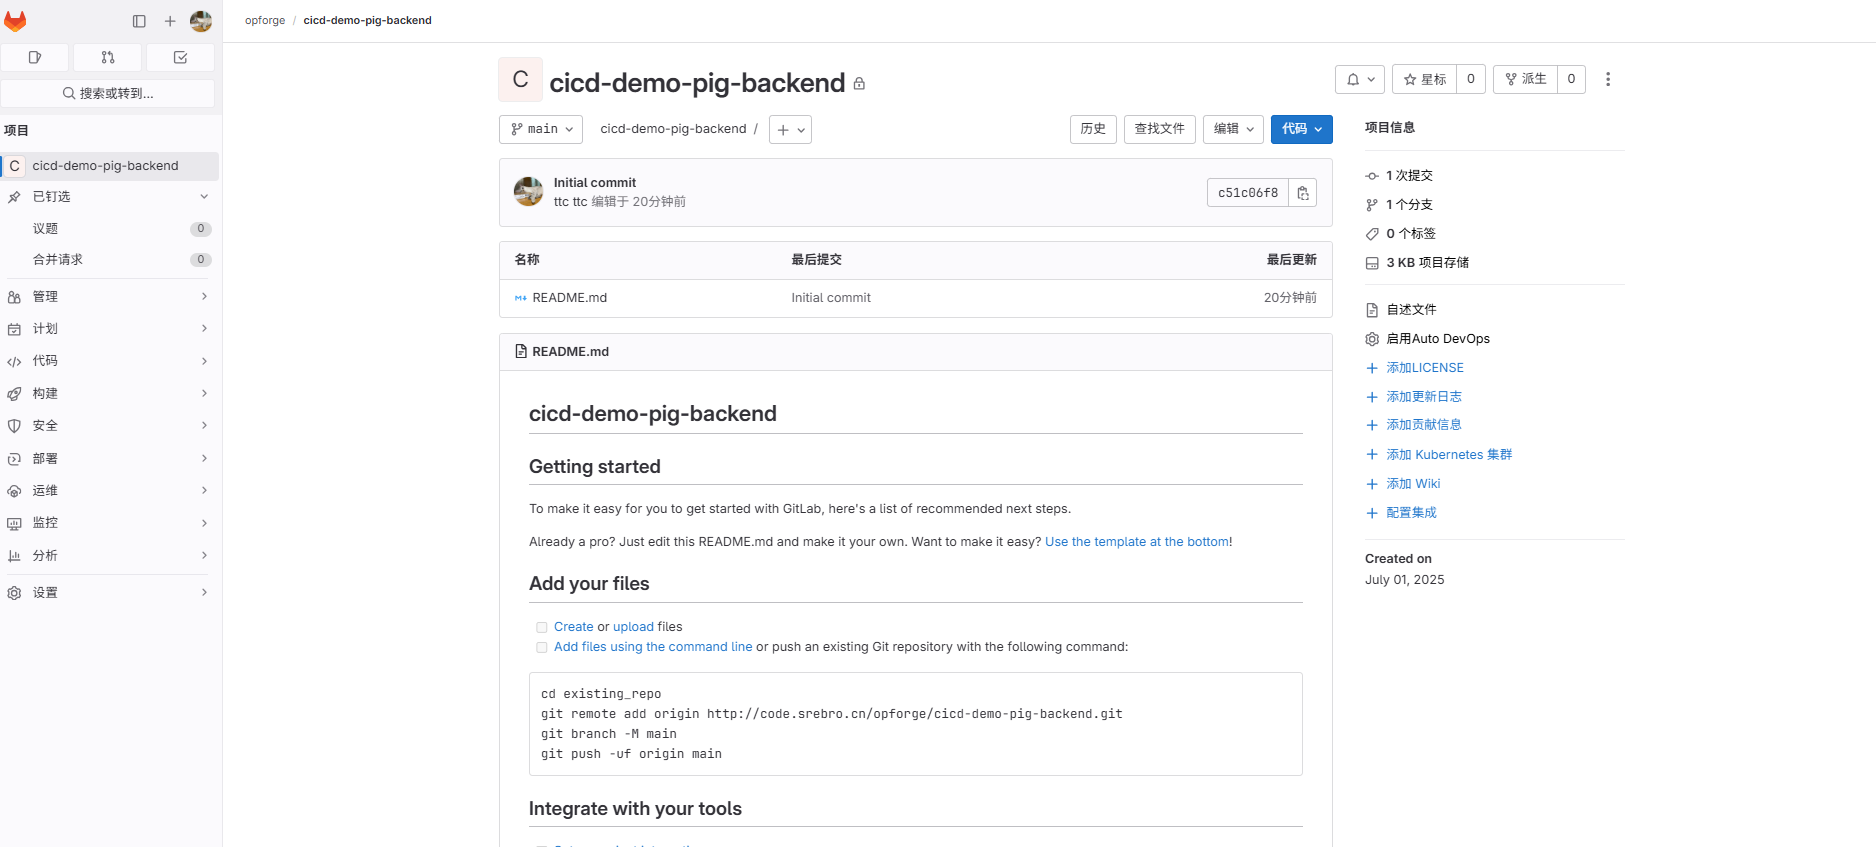
Task: Click the GitLab fox logo
Action: [x=15, y=21]
